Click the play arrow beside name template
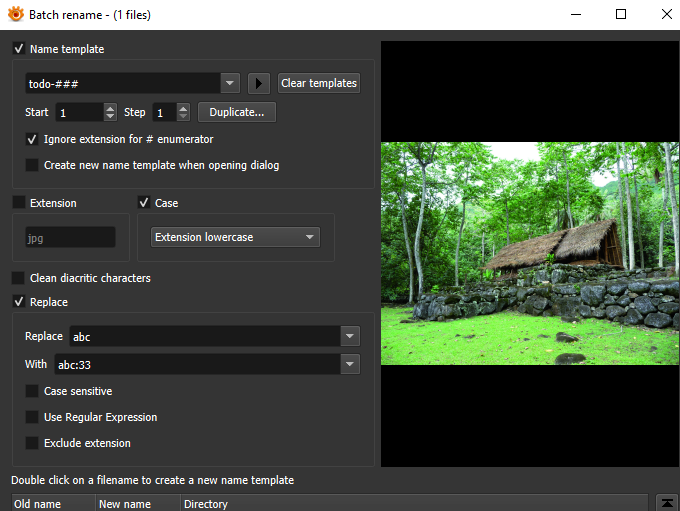The height and width of the screenshot is (511, 680). pyautogui.click(x=259, y=83)
